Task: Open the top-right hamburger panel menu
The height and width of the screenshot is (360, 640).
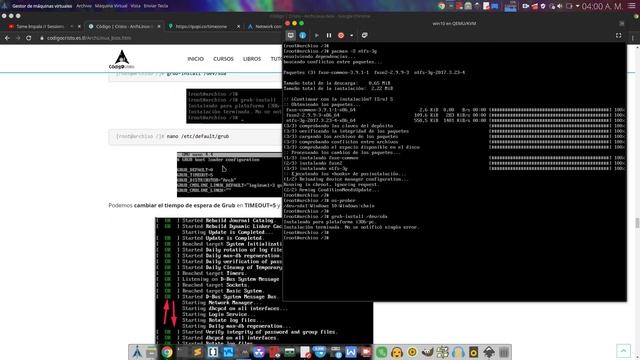Action: pos(631,6)
